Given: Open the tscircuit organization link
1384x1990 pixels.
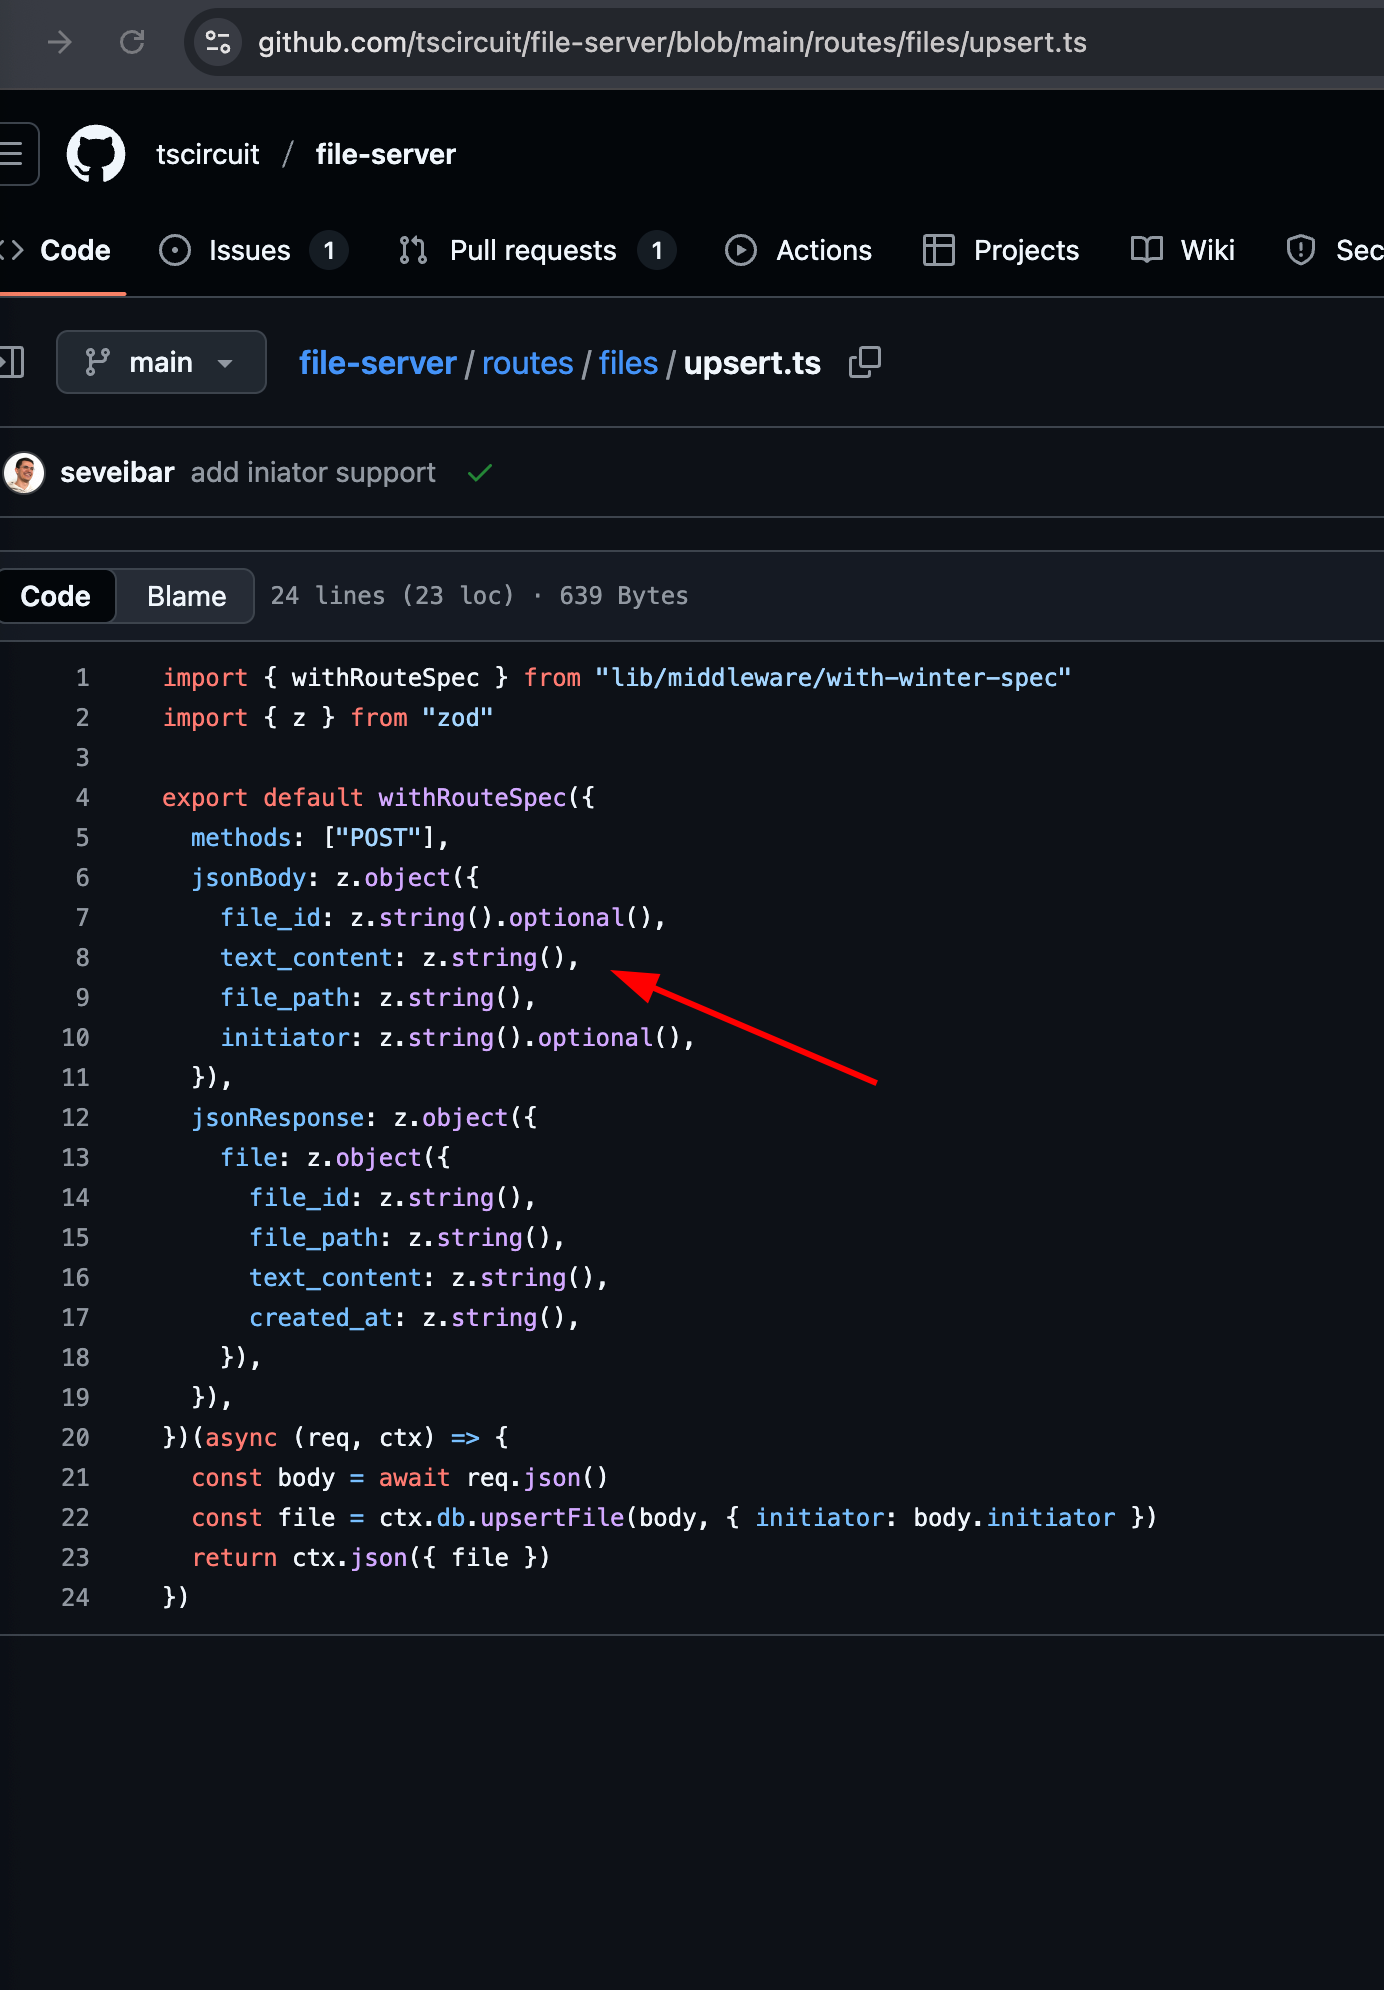Looking at the screenshot, I should pos(207,154).
